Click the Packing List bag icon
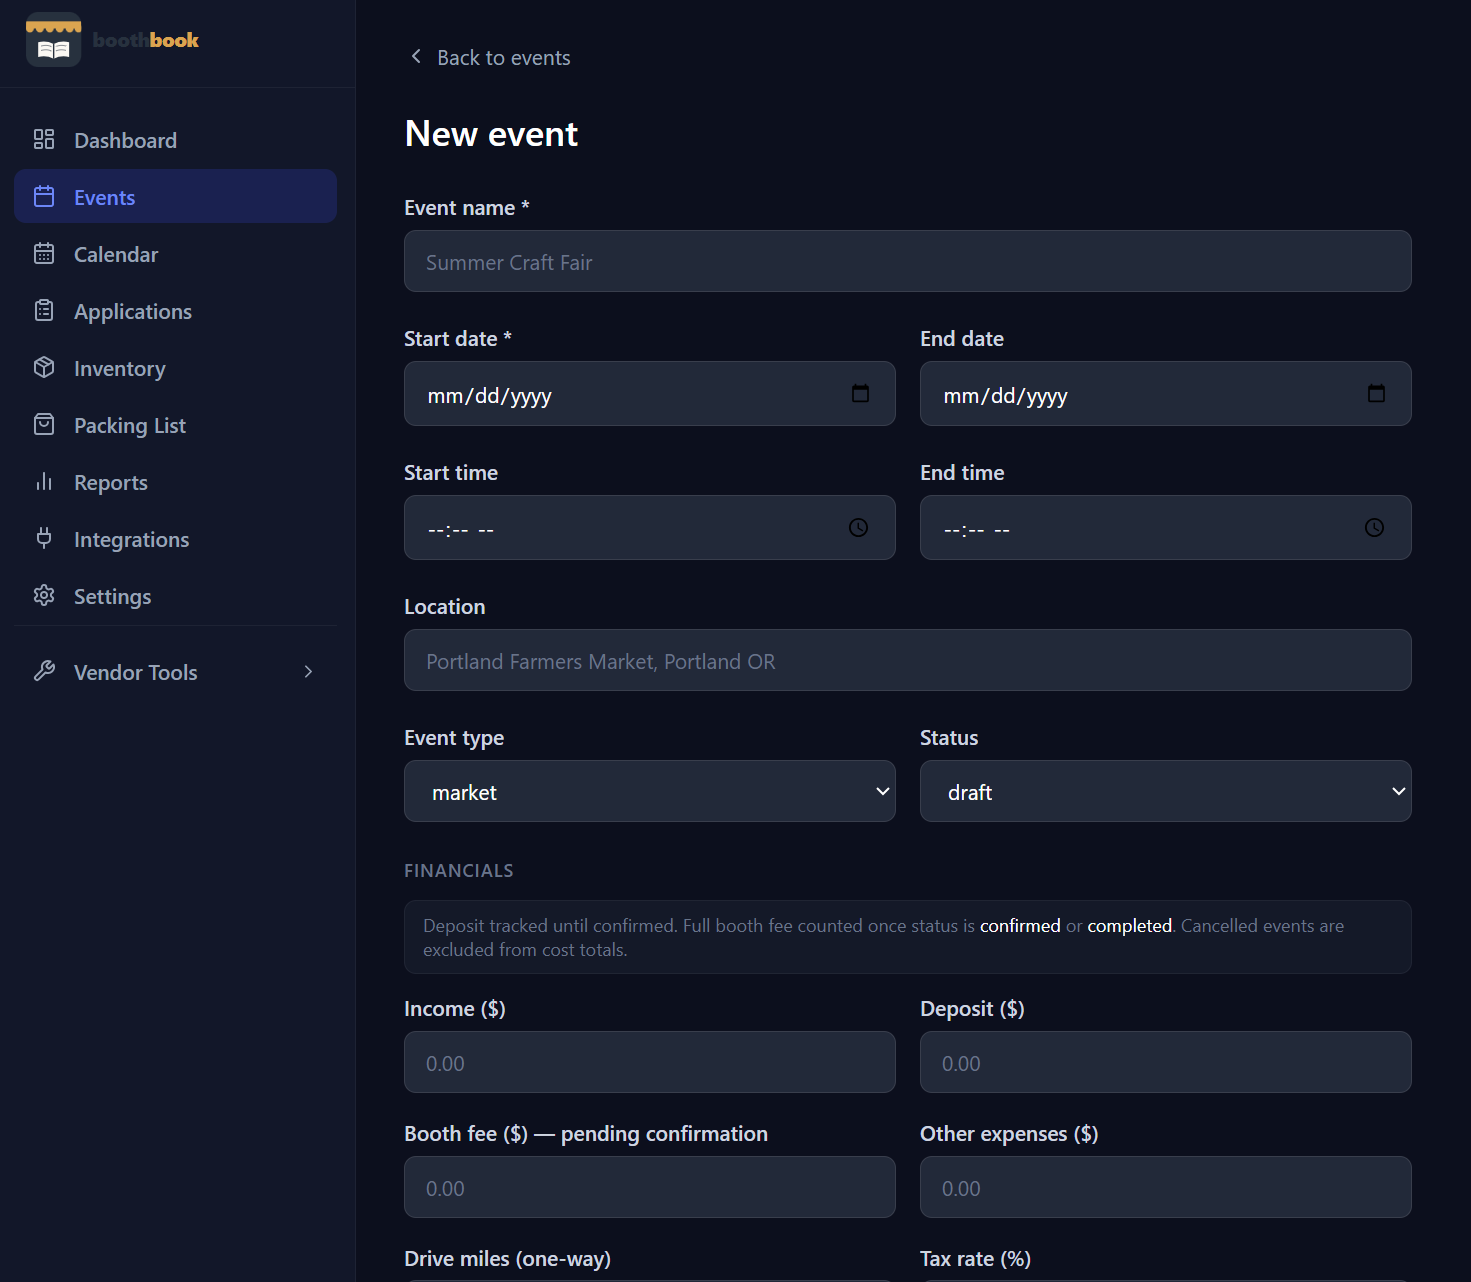Screen dimensions: 1471x1282 tap(44, 424)
